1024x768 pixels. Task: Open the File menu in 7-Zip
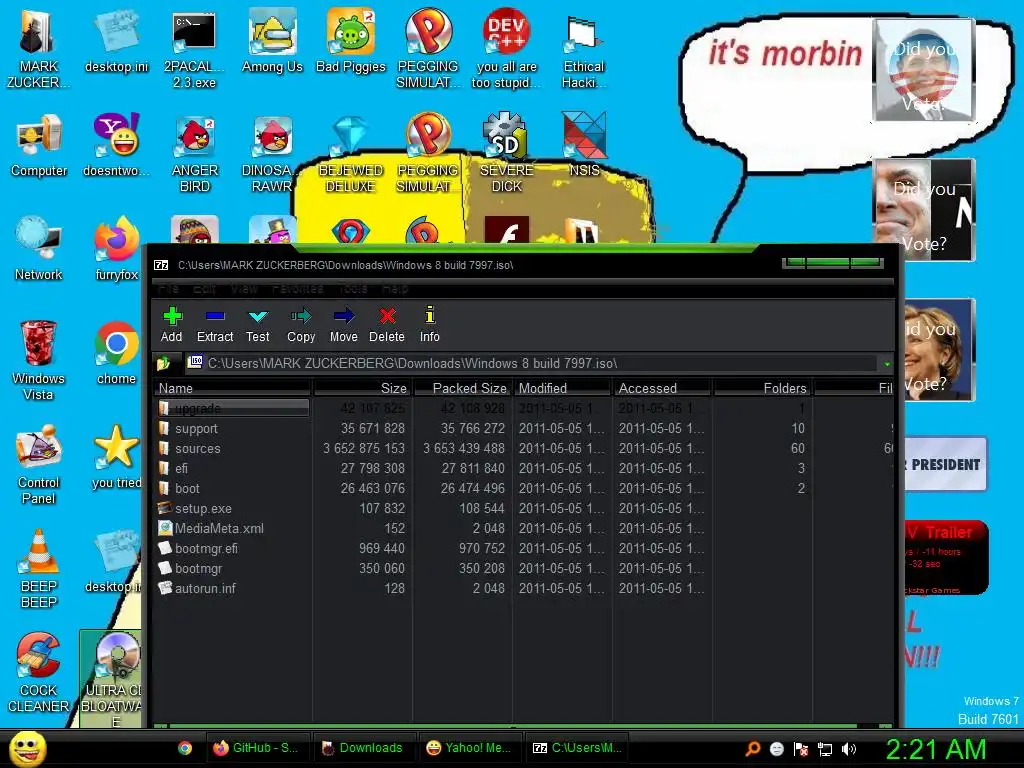[x=168, y=289]
